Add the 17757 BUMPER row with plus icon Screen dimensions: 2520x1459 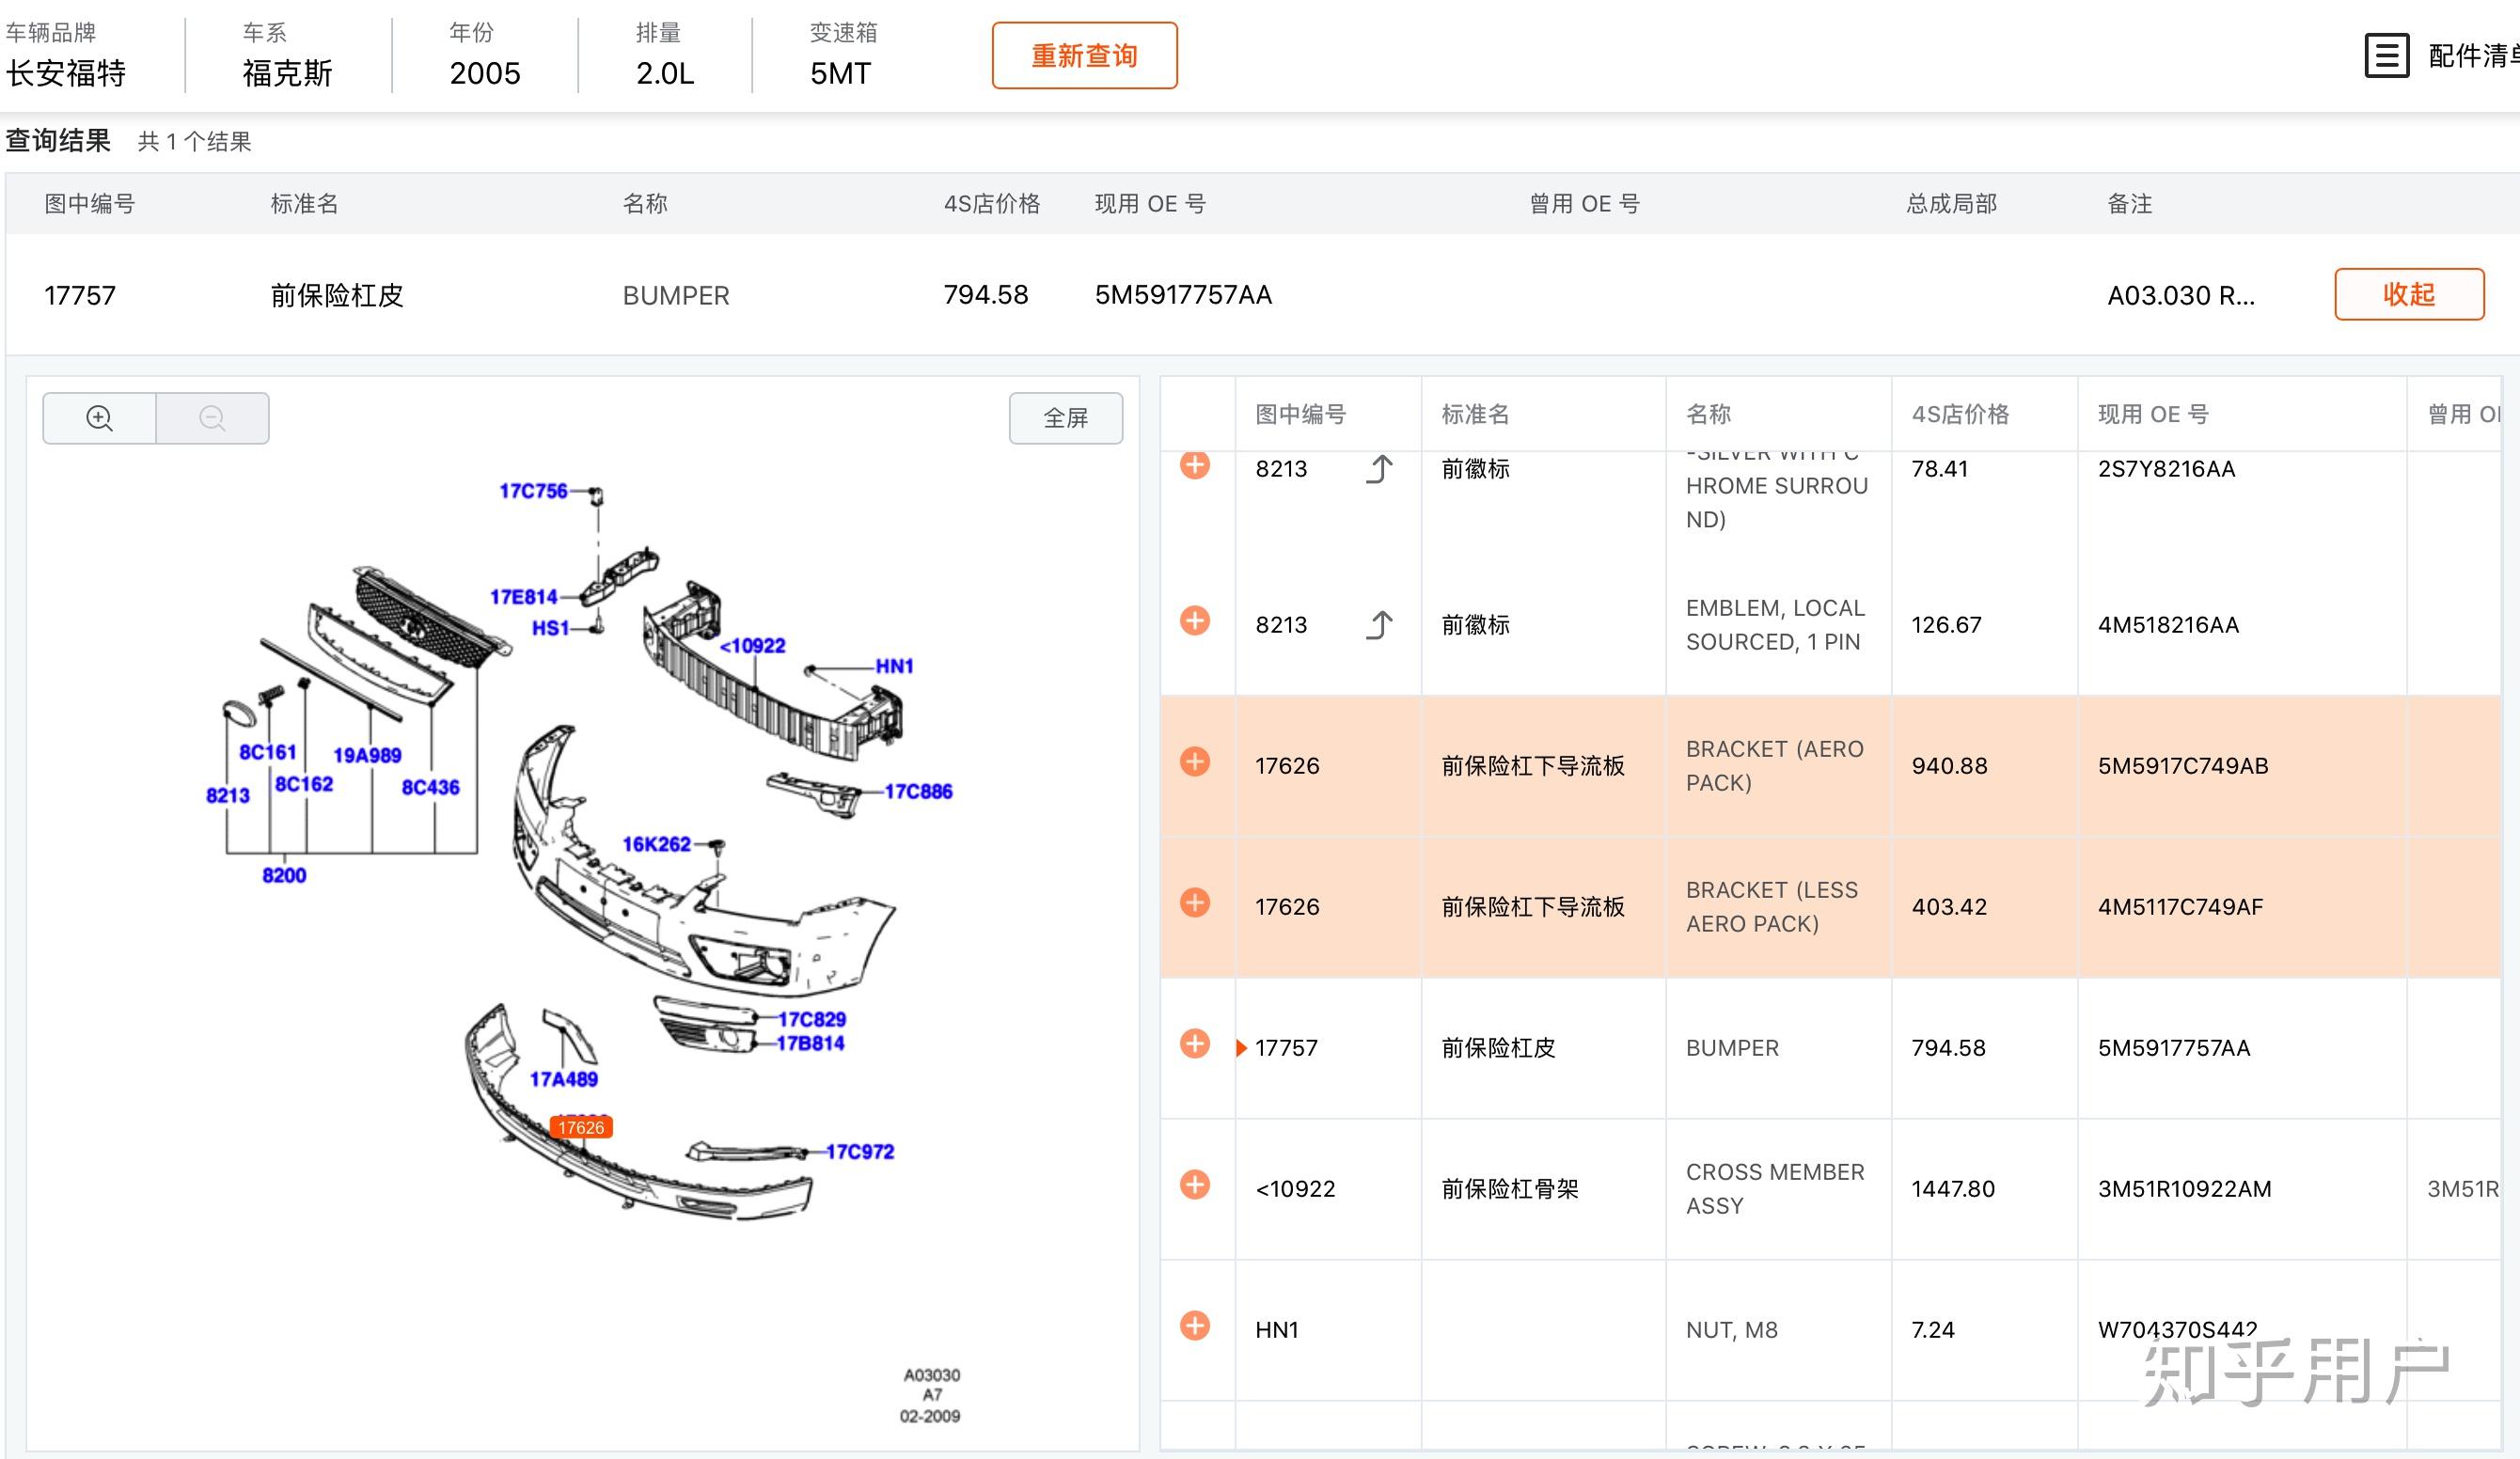[x=1194, y=1044]
